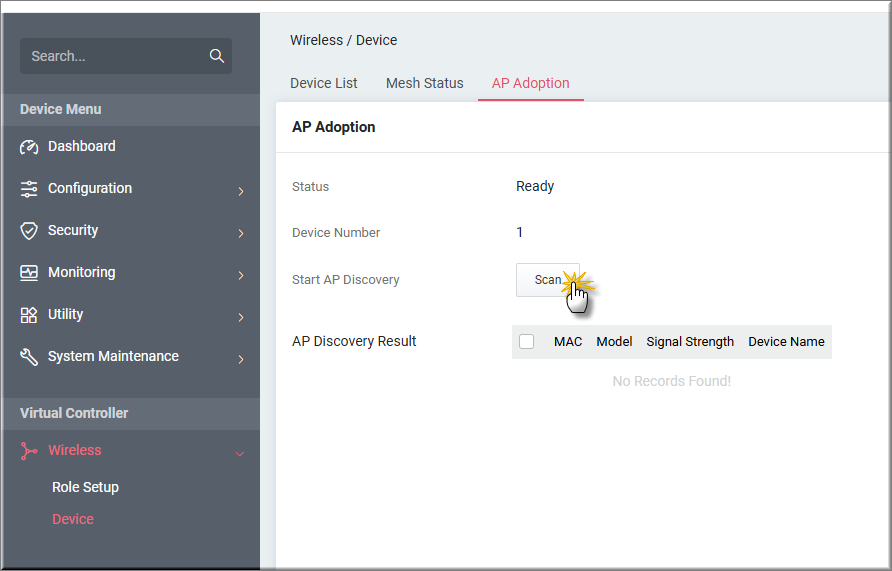The image size is (892, 571).
Task: Sort by Signal Strength column header
Action: (689, 342)
